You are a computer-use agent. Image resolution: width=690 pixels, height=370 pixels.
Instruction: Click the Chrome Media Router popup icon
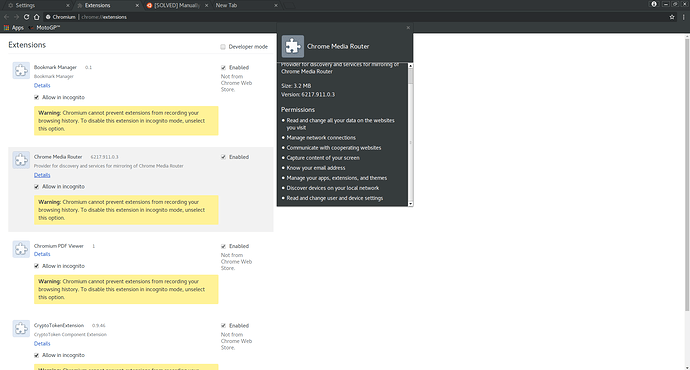point(293,46)
